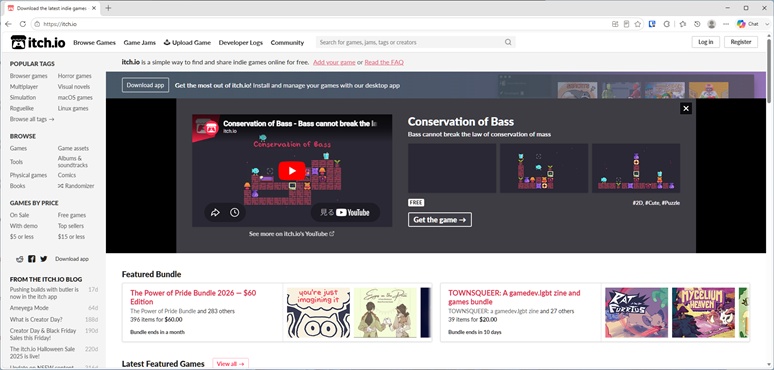Close the itch.io browser tab
774x370 pixels.
[x=94, y=8]
